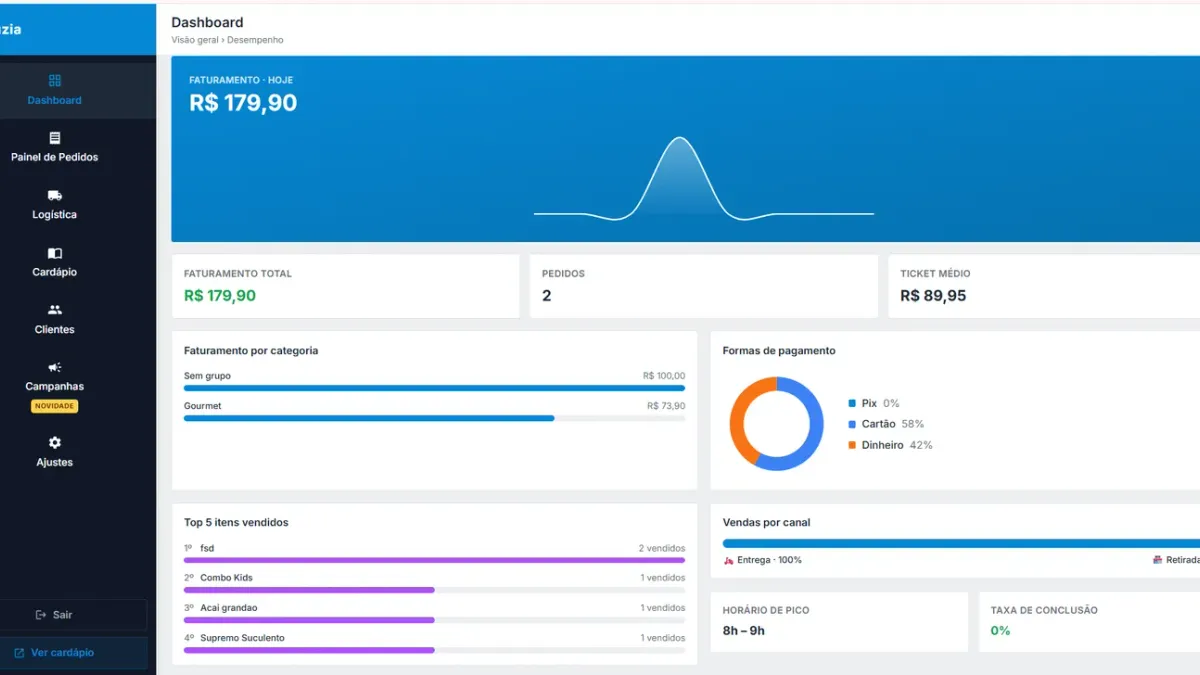1200x675 pixels.
Task: Click the payment methods donut chart
Action: point(776,424)
